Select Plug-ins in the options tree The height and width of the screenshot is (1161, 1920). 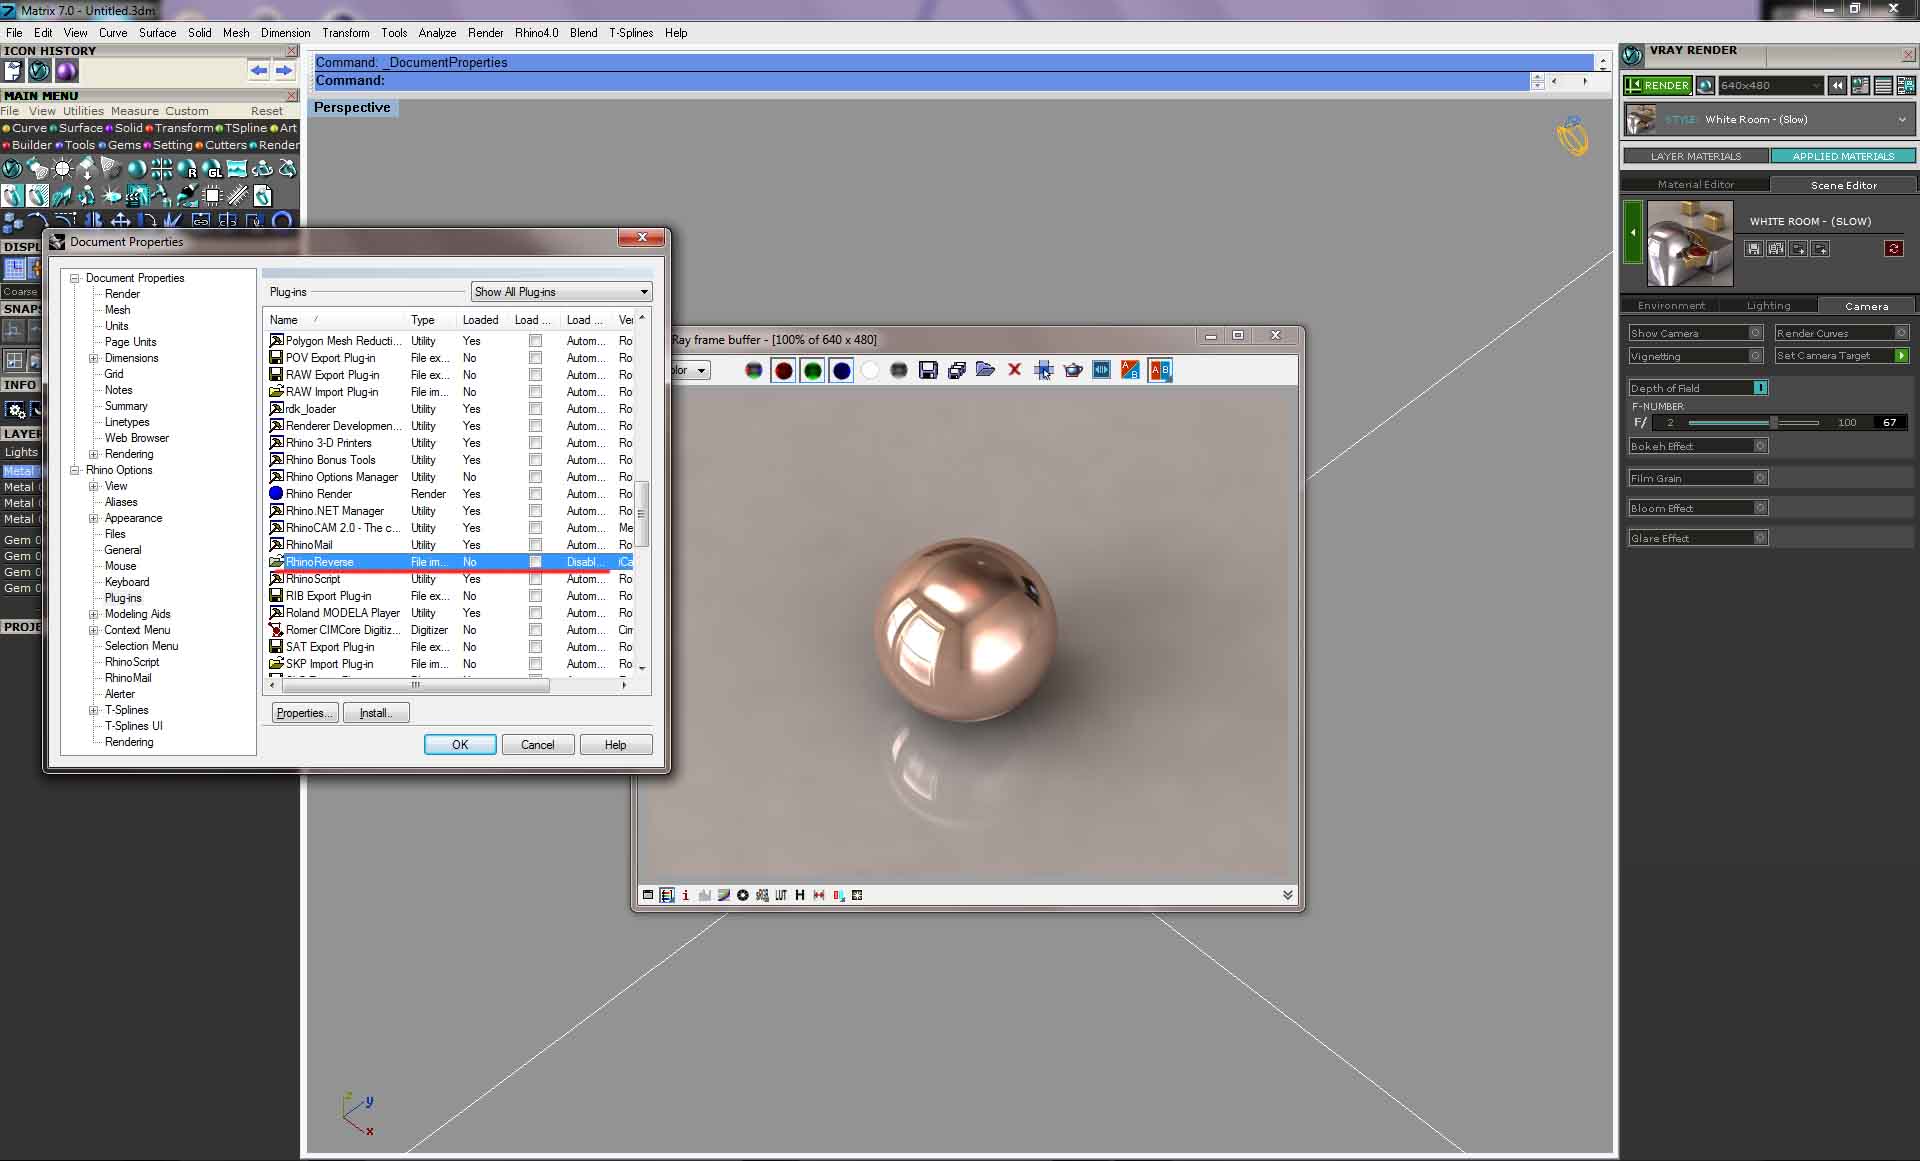[x=123, y=598]
